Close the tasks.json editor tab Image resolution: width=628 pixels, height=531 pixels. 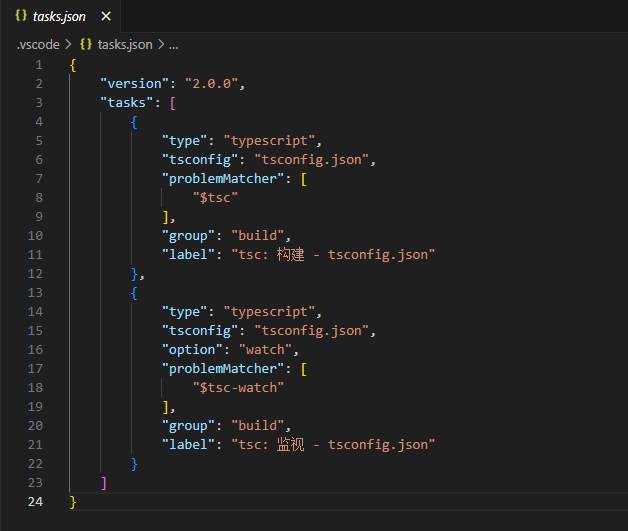coord(106,16)
